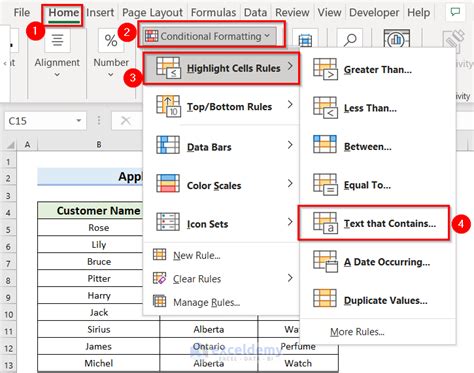Expand the Alignment group dropdown
Image resolution: width=474 pixels, height=373 pixels.
tap(57, 75)
